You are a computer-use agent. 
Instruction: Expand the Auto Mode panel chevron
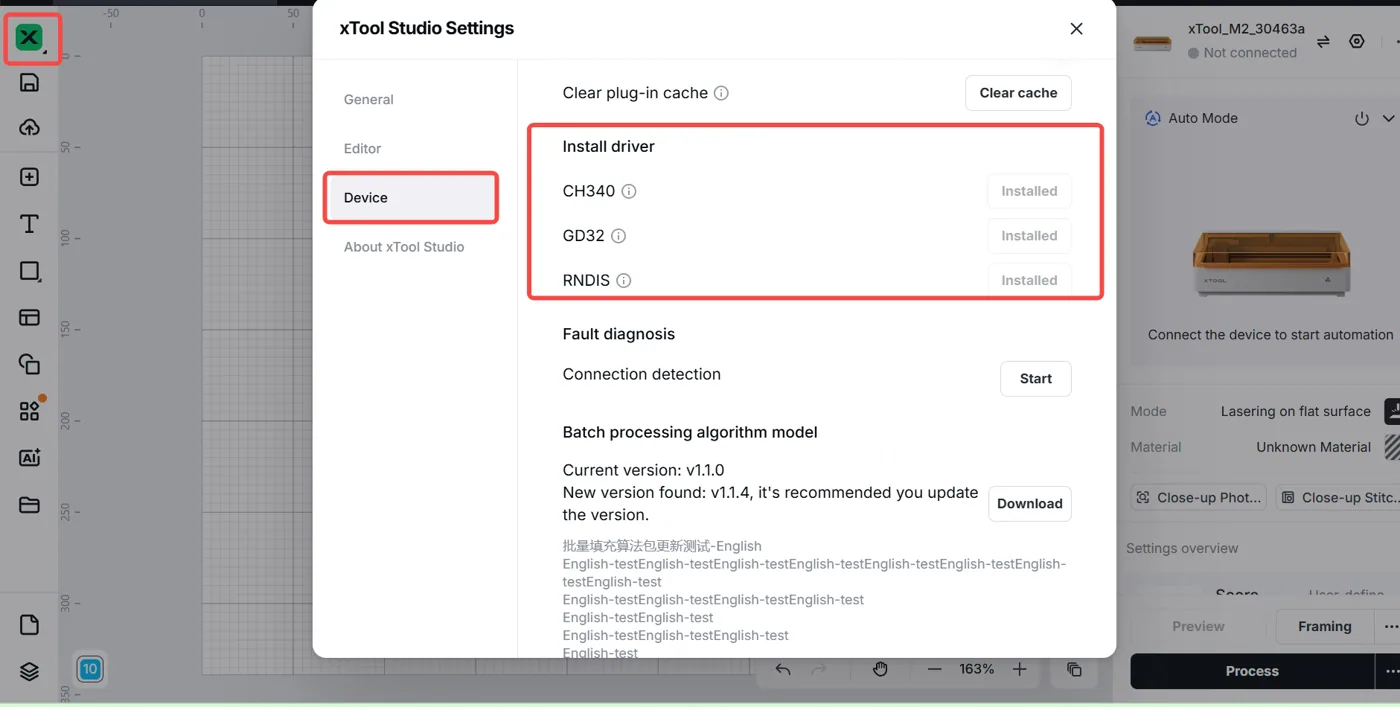tap(1389, 118)
